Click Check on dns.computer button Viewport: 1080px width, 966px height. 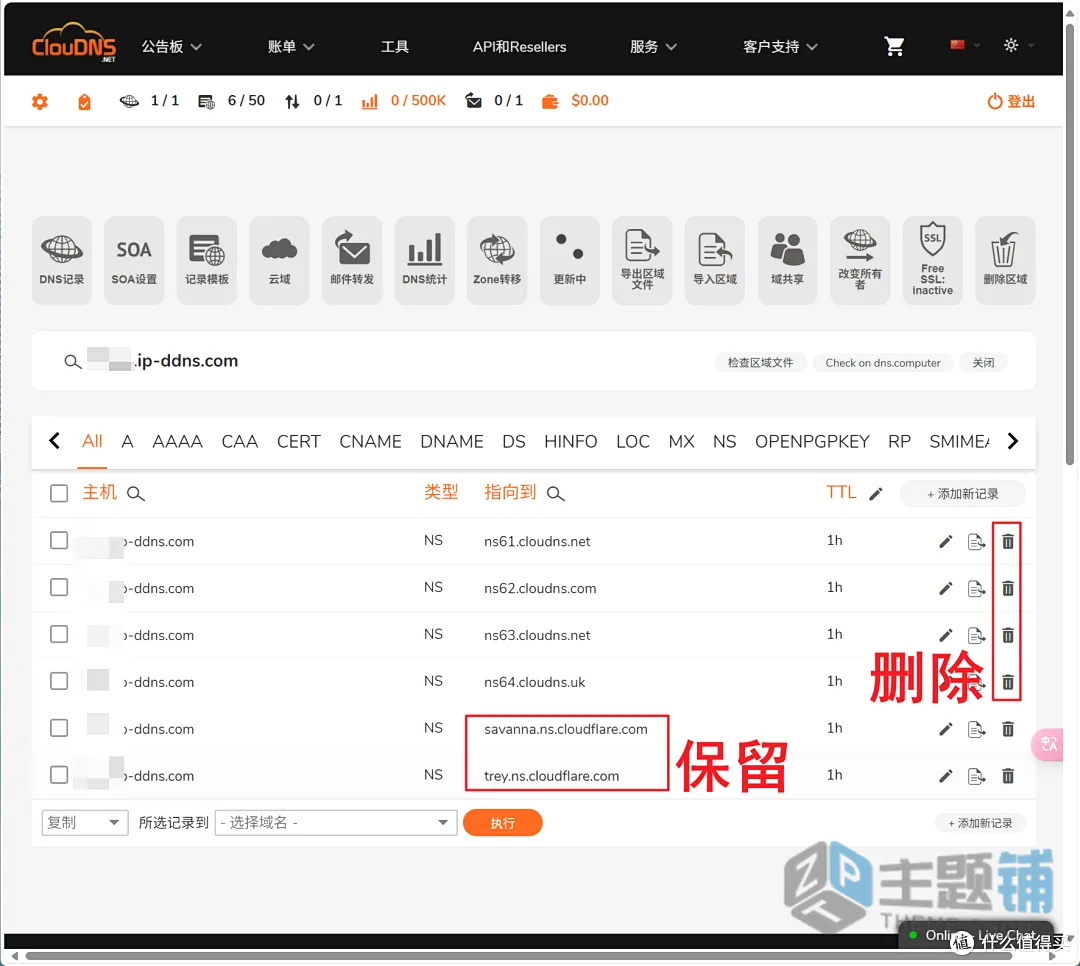pyautogui.click(x=883, y=362)
